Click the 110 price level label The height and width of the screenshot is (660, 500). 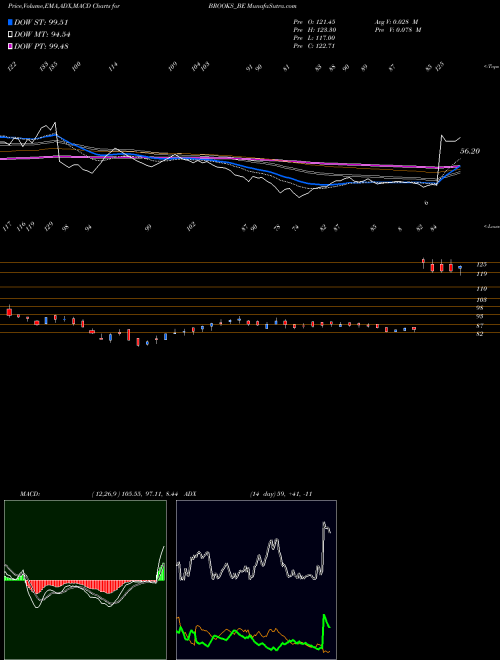point(481,289)
